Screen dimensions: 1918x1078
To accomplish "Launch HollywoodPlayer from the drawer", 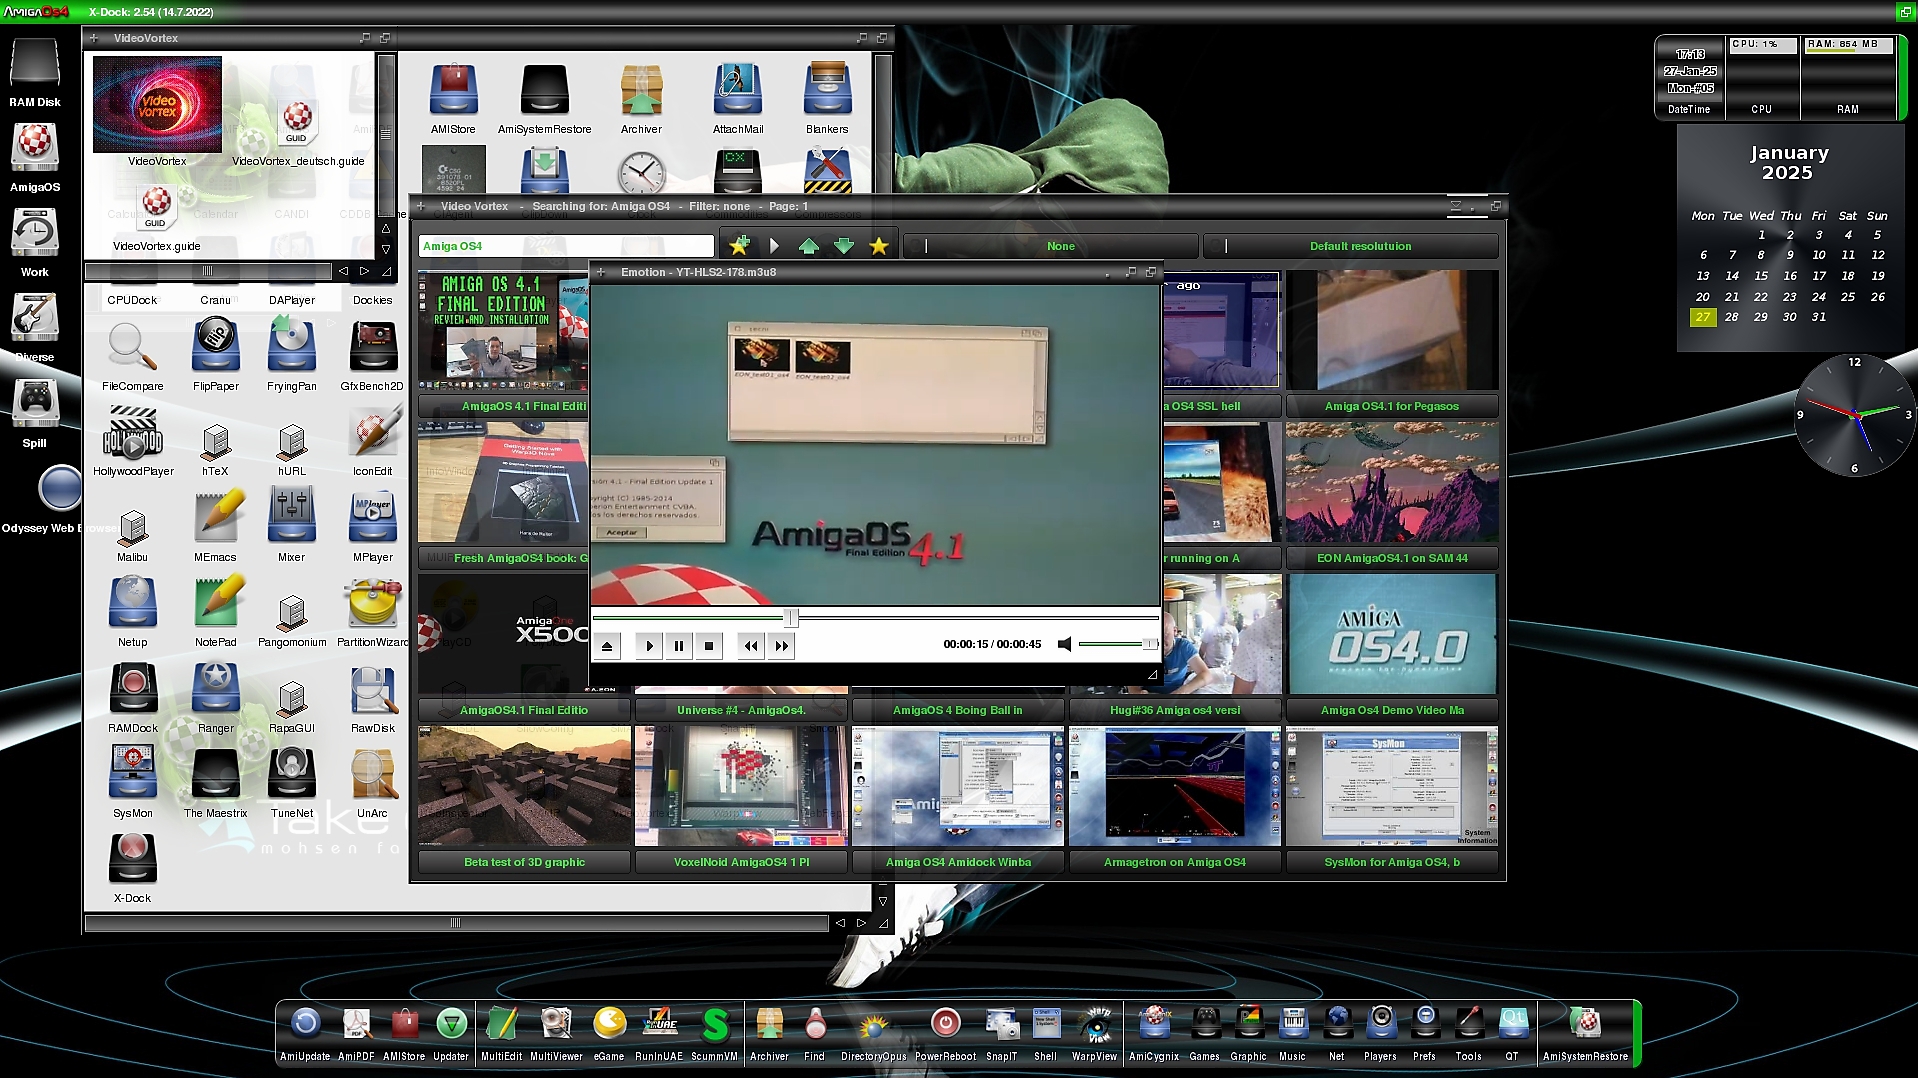I will pyautogui.click(x=132, y=433).
